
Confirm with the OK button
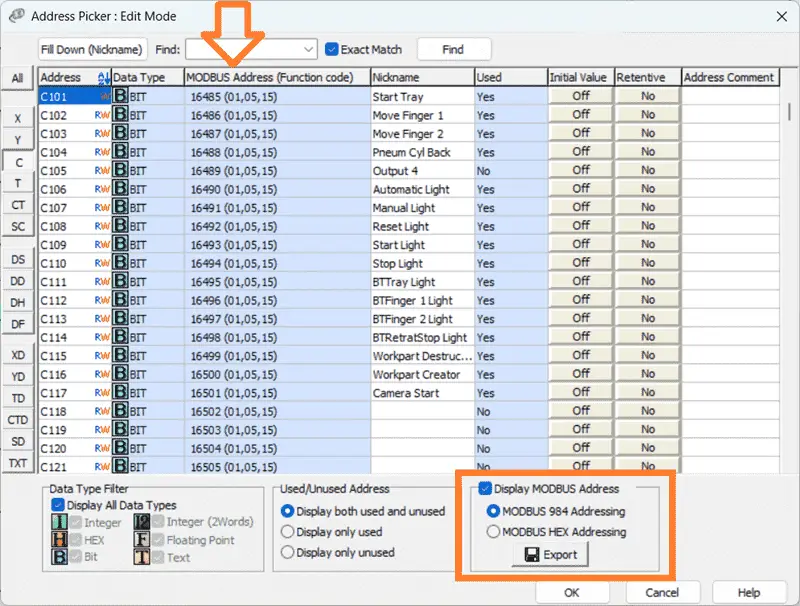(x=572, y=592)
